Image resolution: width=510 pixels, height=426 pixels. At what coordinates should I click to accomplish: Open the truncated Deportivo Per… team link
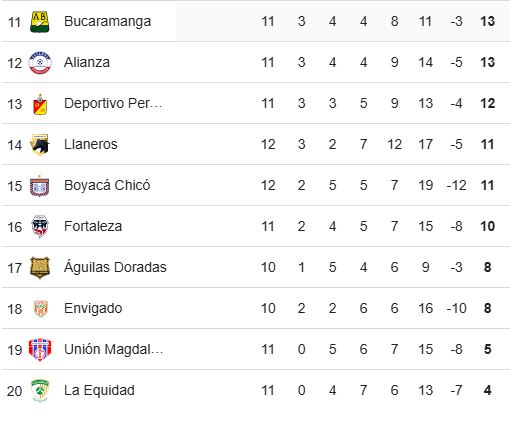tap(113, 103)
